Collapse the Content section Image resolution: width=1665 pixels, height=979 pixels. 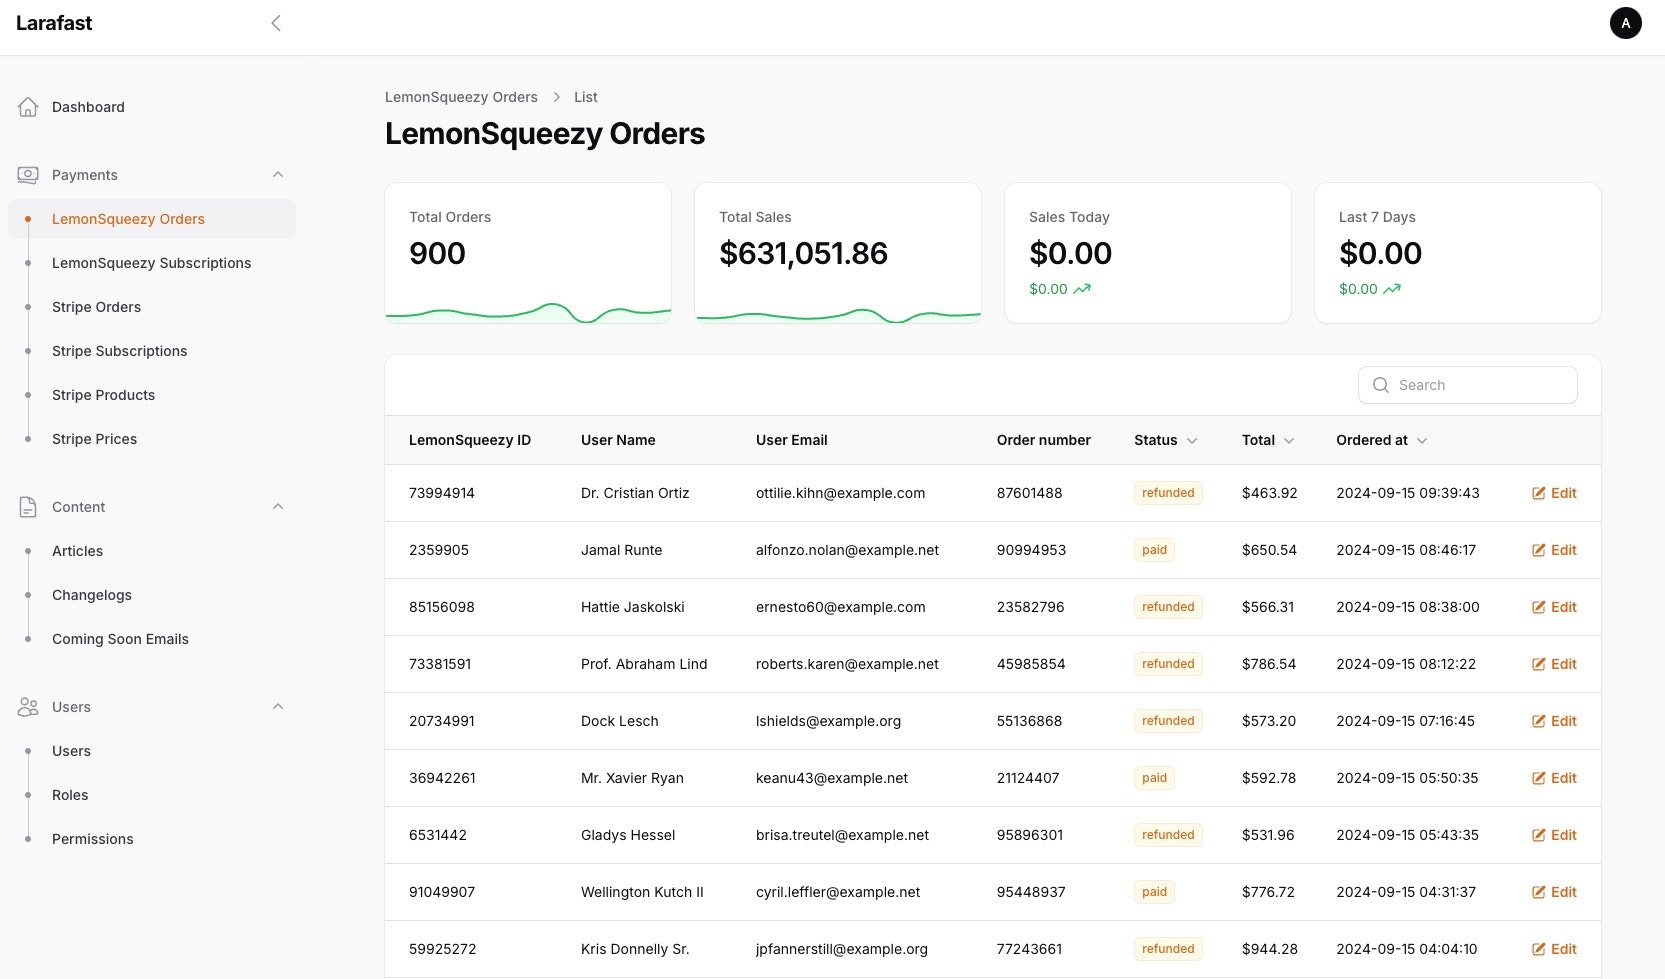pyautogui.click(x=278, y=507)
